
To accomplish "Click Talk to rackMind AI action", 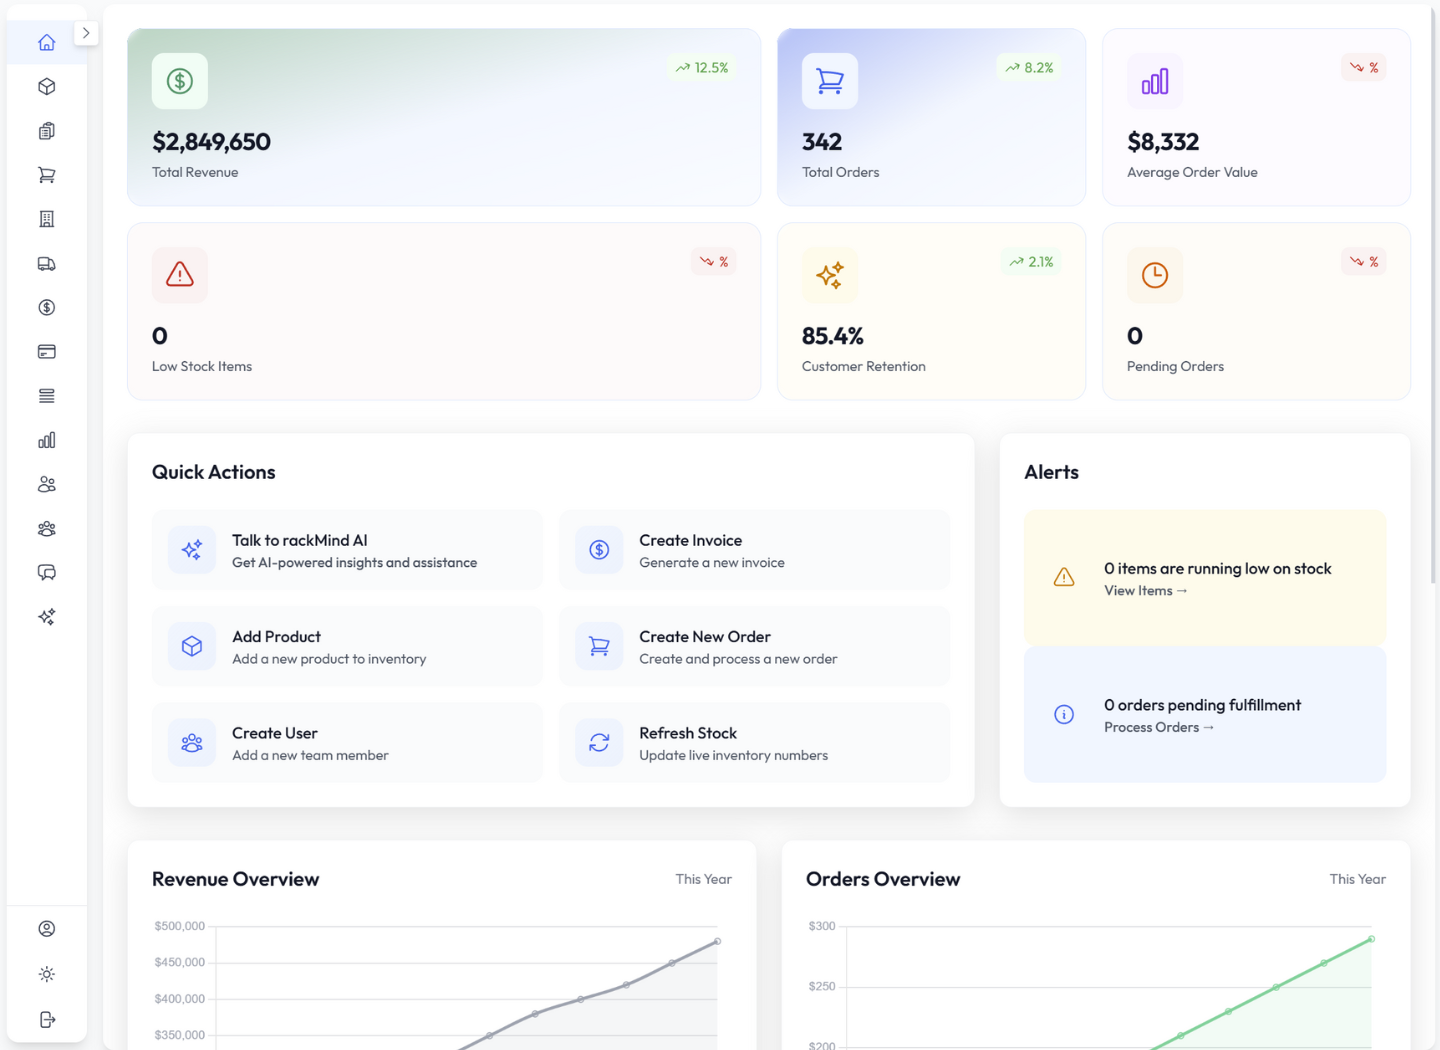I will coord(347,550).
